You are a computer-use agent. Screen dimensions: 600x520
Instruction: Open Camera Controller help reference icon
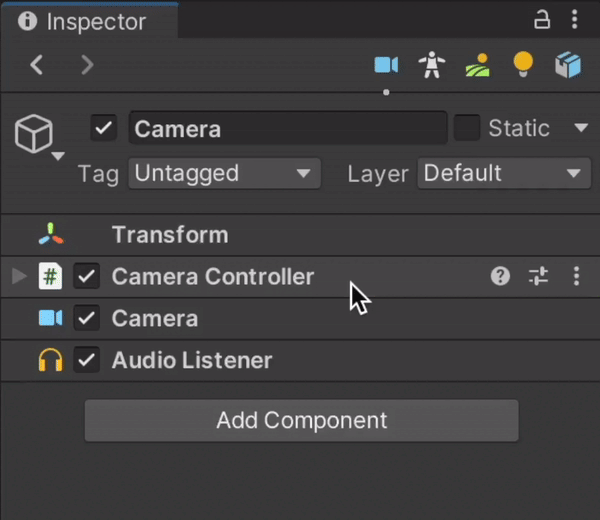tap(500, 277)
